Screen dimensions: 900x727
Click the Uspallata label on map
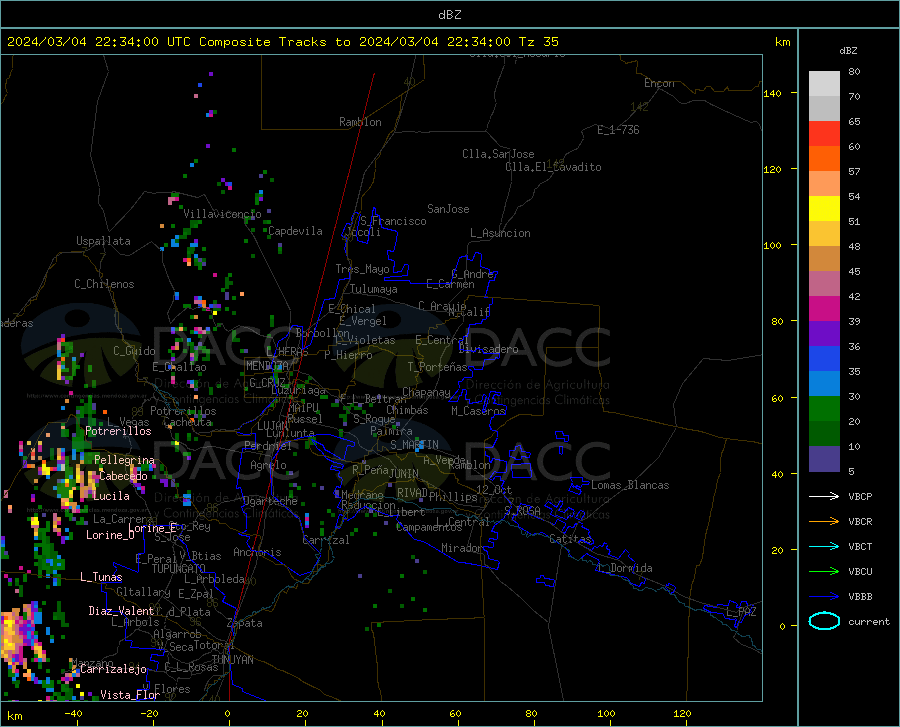pos(103,241)
